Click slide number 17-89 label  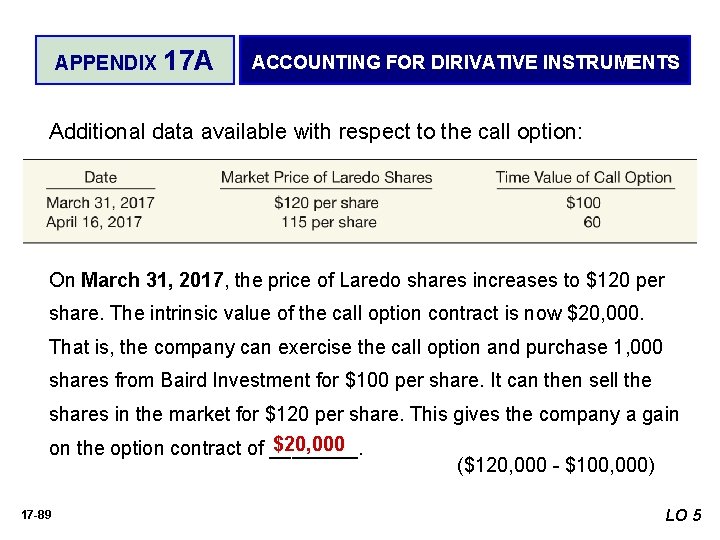(36, 515)
